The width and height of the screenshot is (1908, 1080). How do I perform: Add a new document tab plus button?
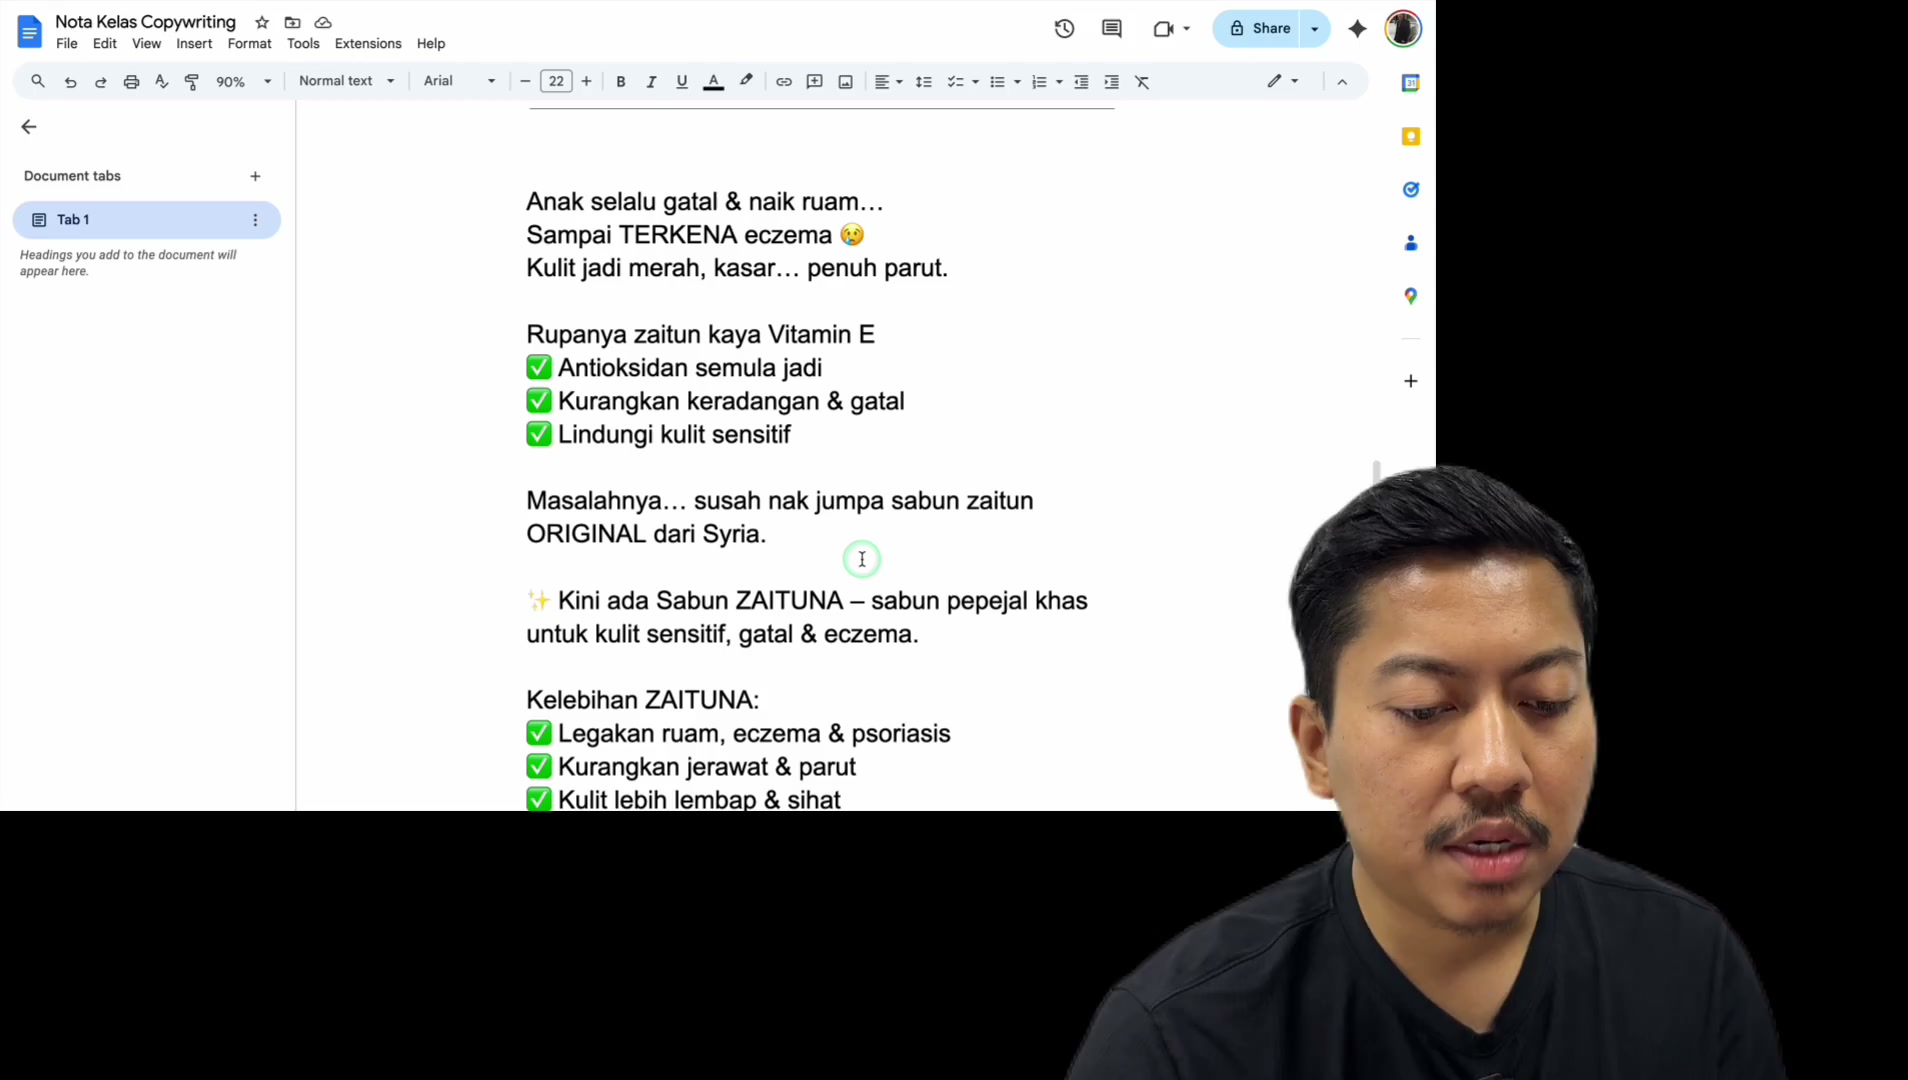[255, 176]
